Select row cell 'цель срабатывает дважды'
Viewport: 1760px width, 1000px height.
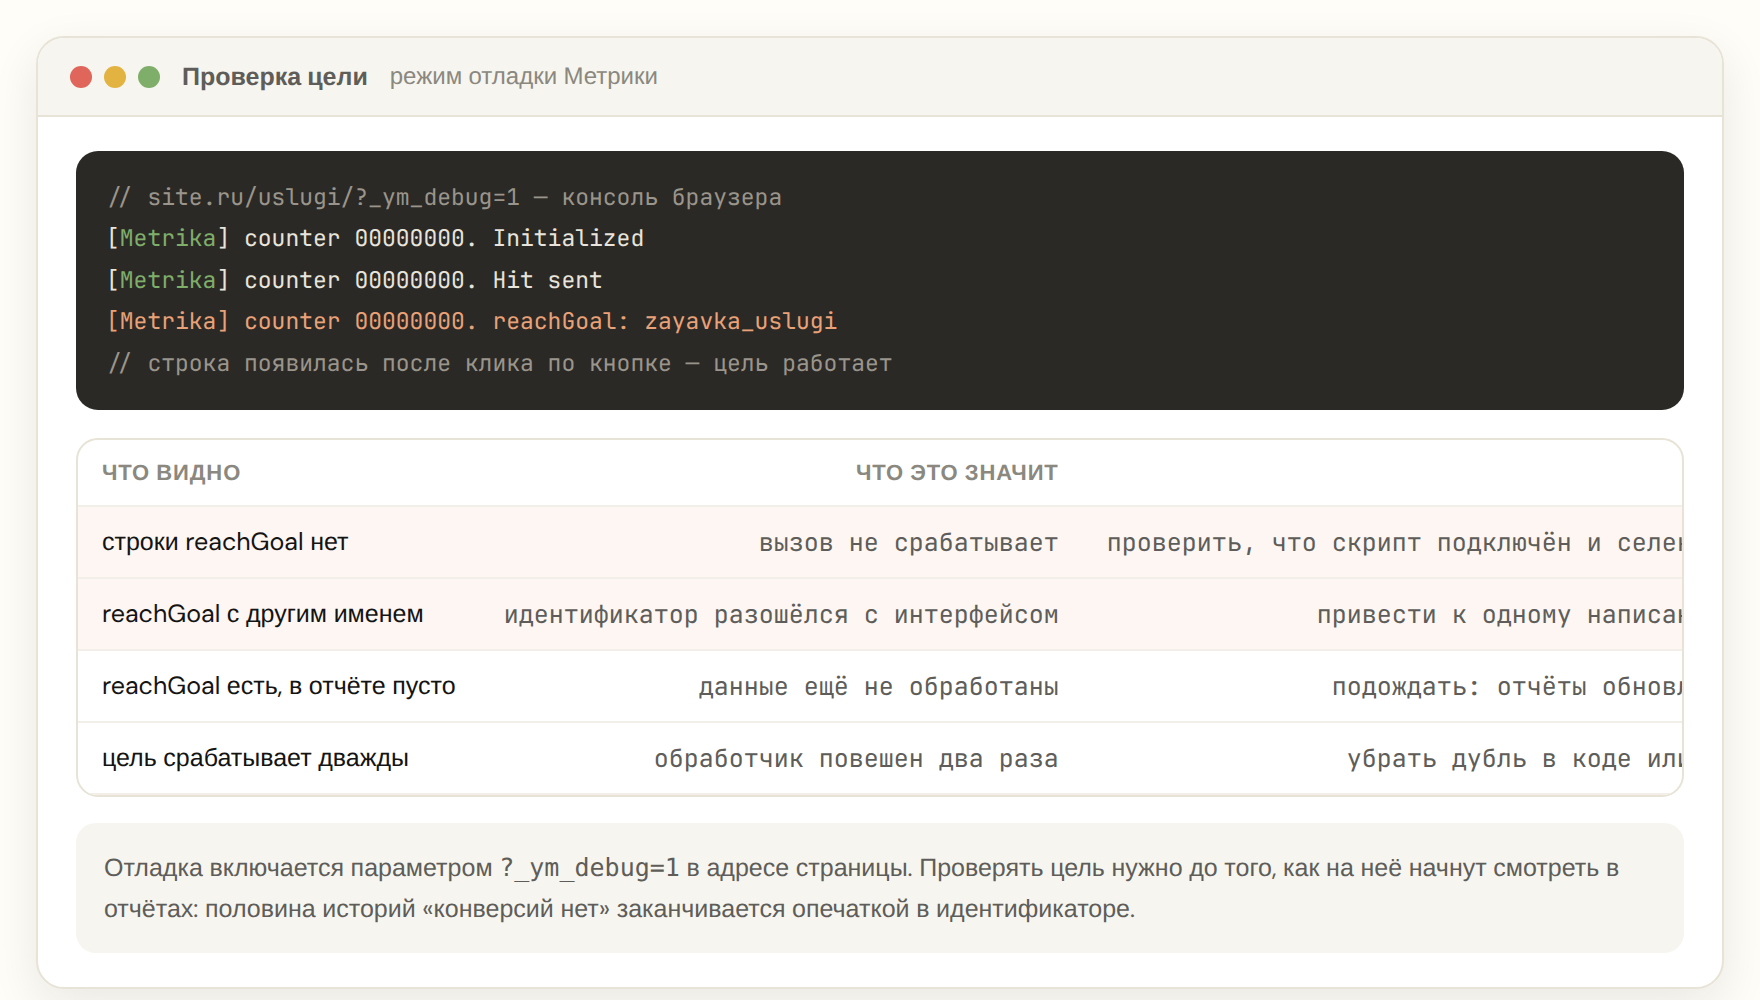pyautogui.click(x=255, y=758)
